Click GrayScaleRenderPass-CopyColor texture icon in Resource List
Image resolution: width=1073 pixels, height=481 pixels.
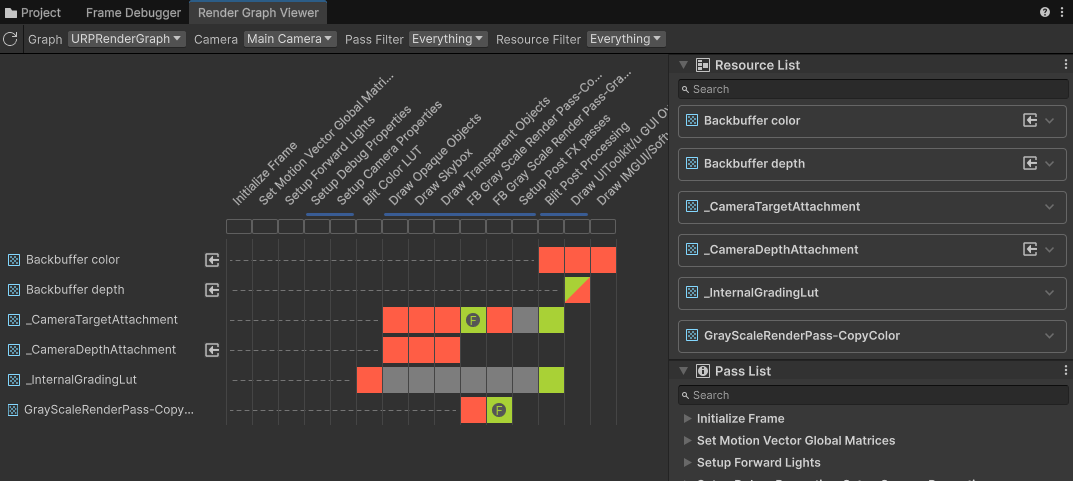coord(692,336)
